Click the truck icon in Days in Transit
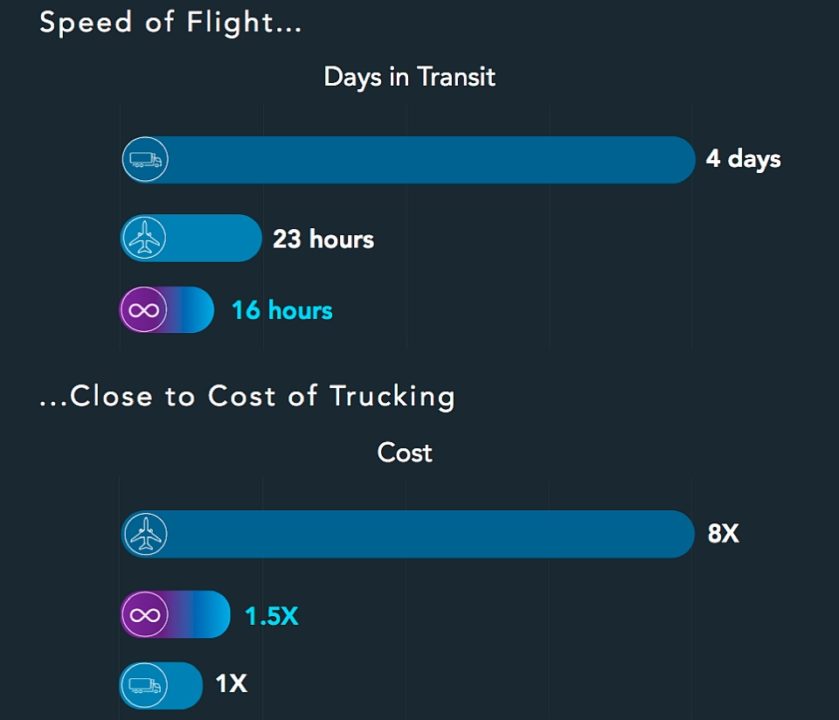Screen dimensions: 839x720 145,159
